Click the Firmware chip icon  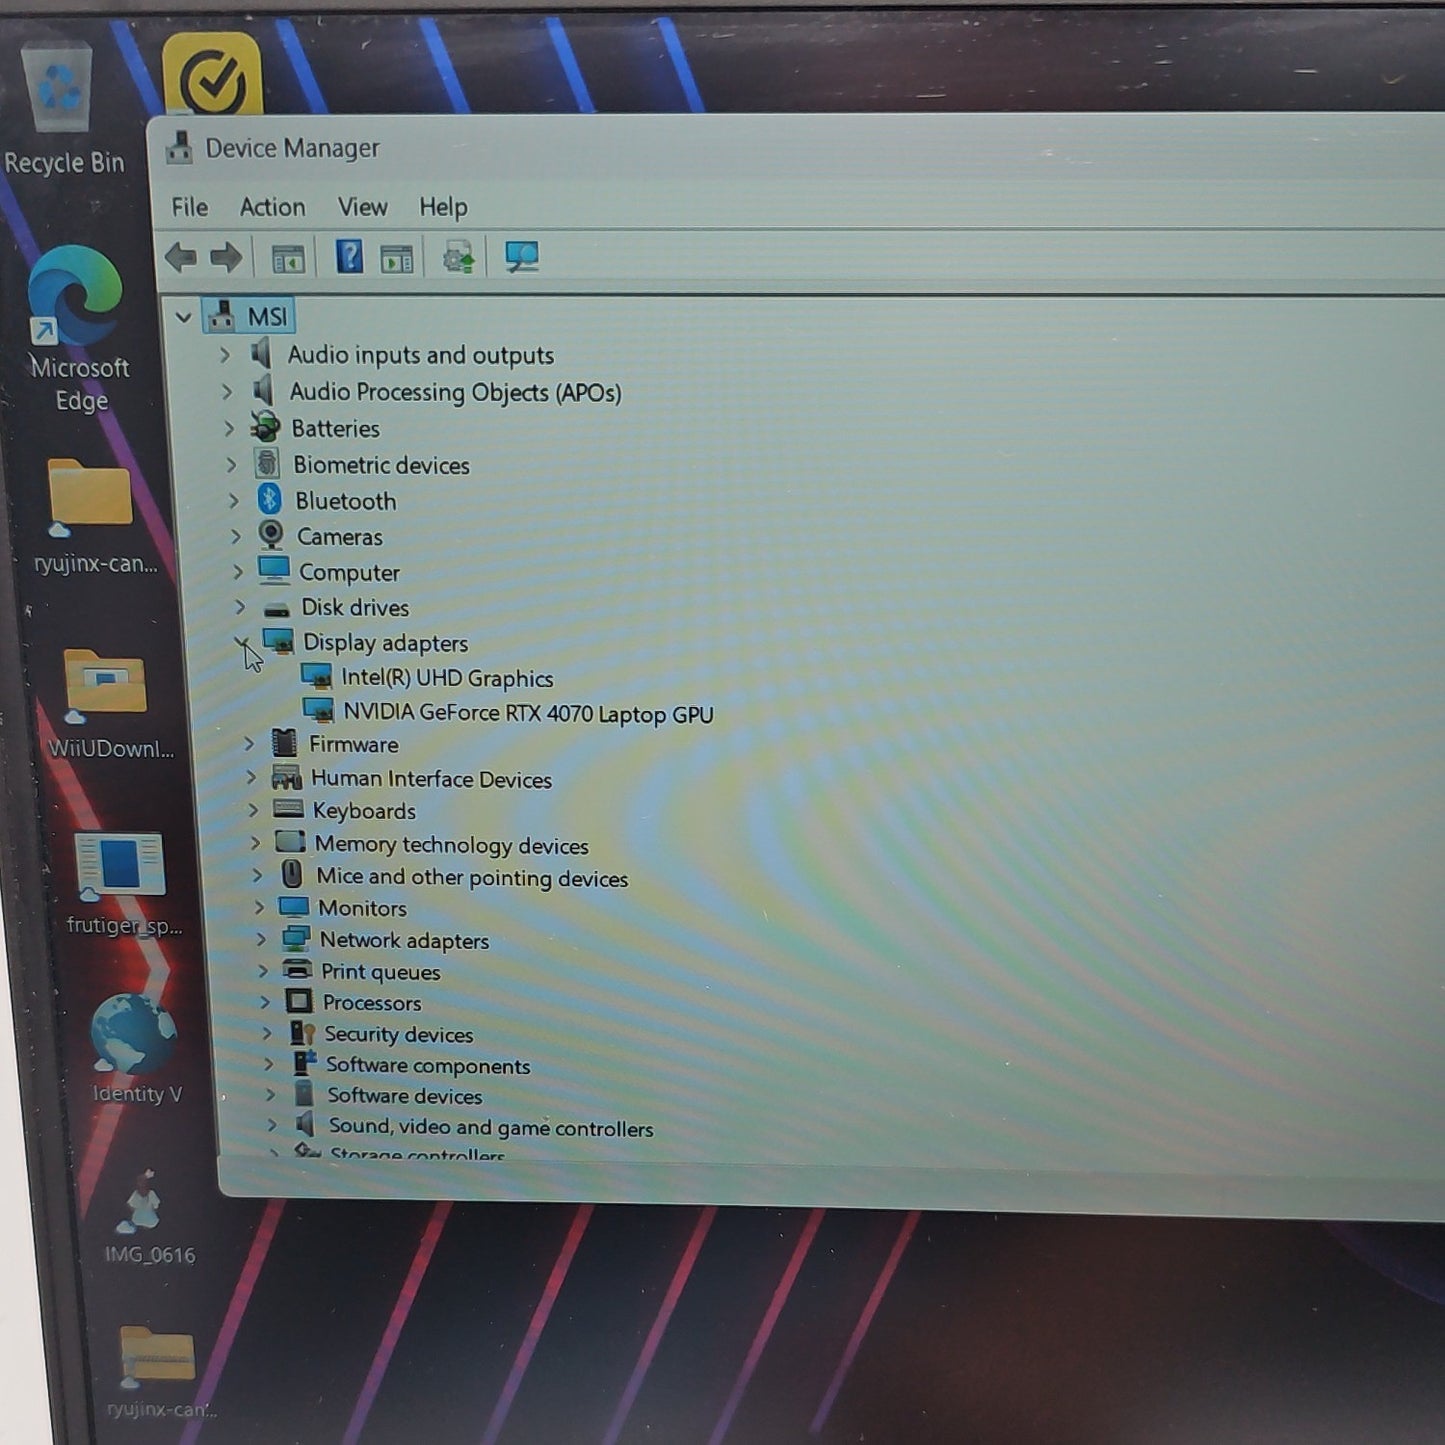click(x=285, y=742)
